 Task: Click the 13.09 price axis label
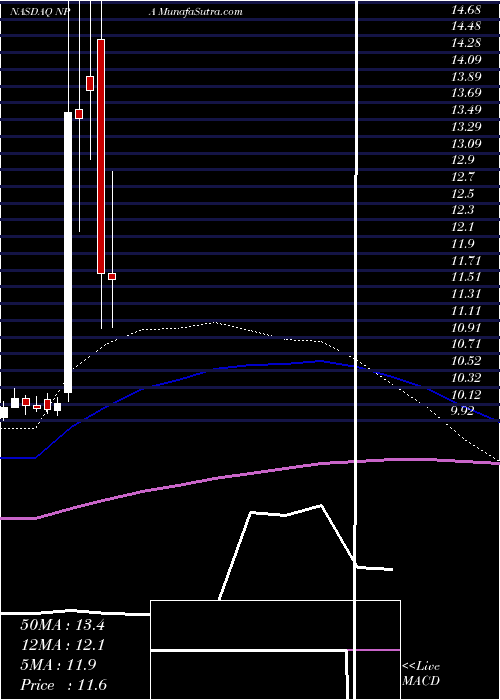(466, 143)
